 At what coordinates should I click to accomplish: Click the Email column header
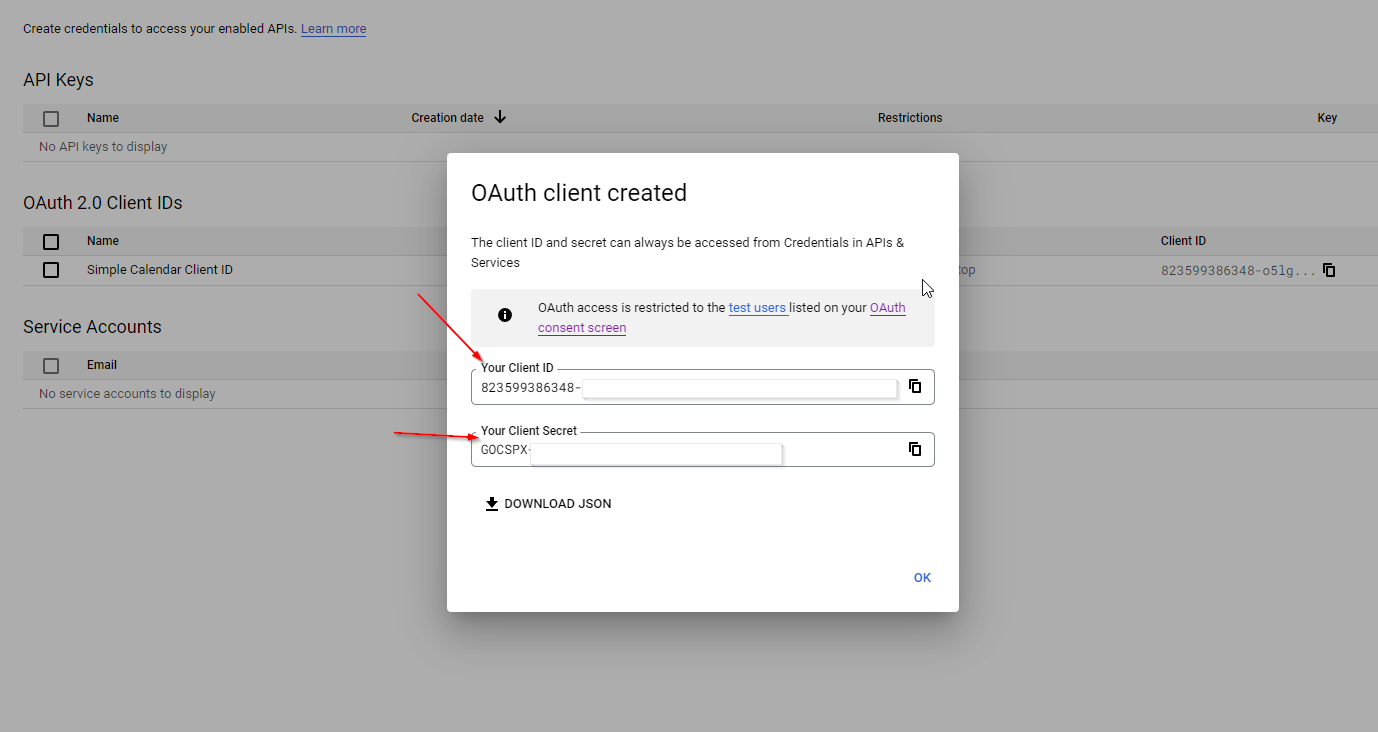pyautogui.click(x=102, y=365)
